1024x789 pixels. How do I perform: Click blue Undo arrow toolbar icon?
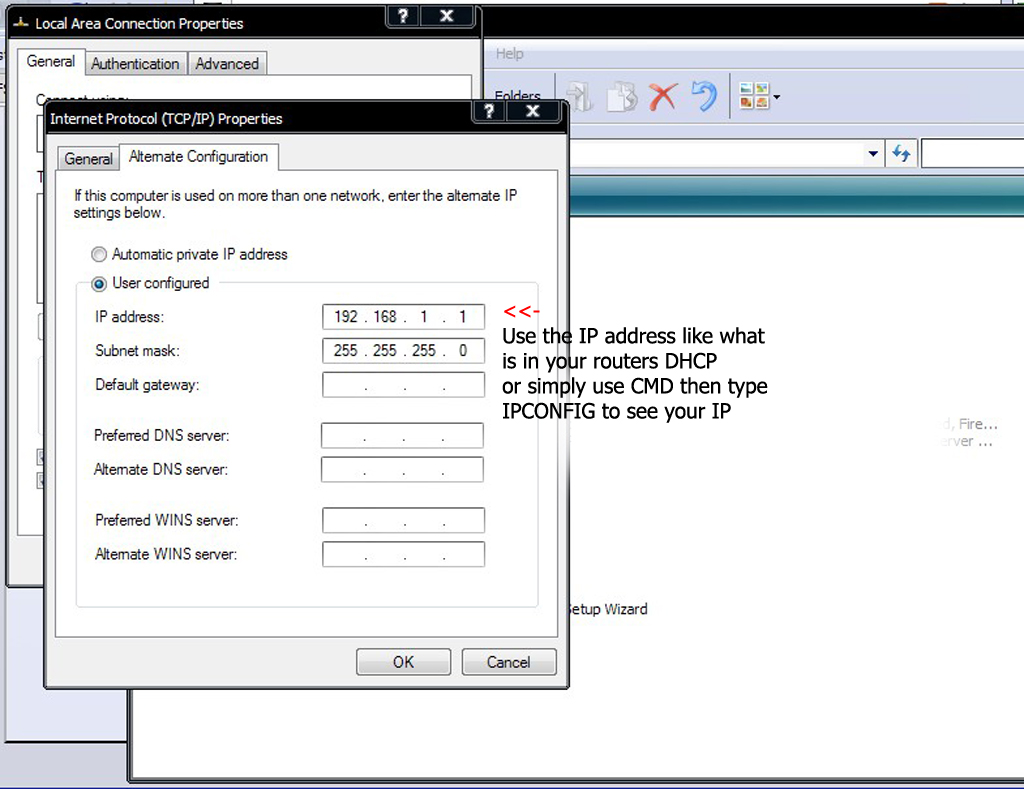click(704, 97)
